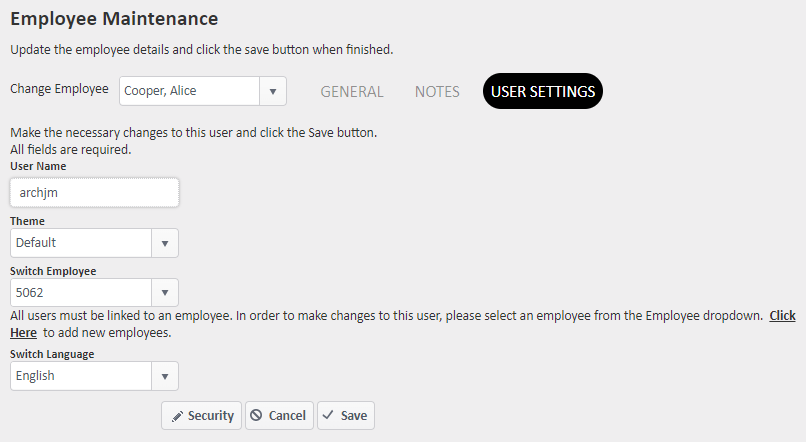
Task: Click the '5062' Switch Employee field
Action: (80, 293)
